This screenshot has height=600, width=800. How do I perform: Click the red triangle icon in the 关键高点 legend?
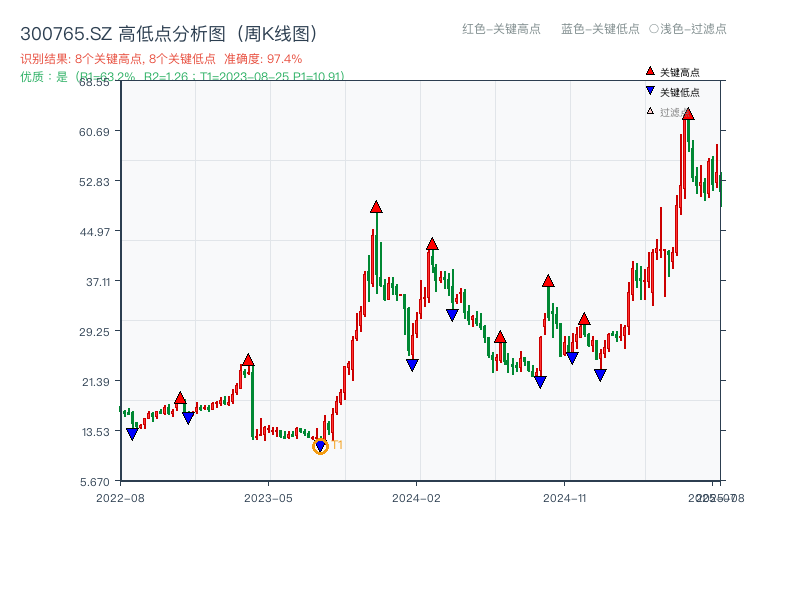click(x=650, y=71)
